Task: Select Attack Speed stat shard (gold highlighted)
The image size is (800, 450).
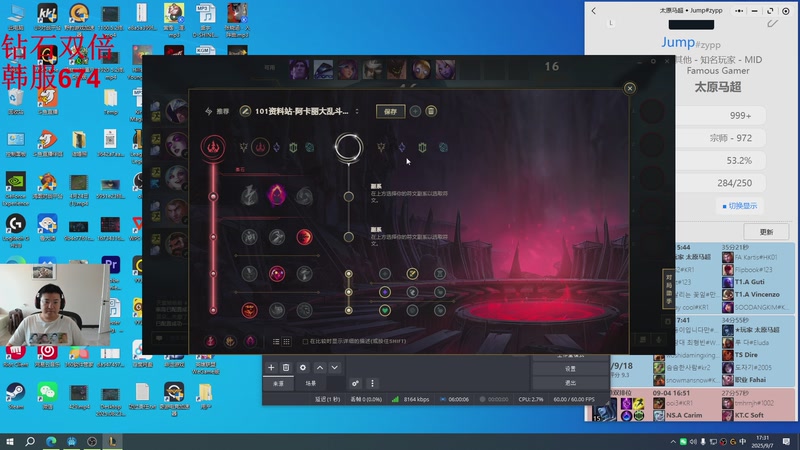Action: (412, 274)
